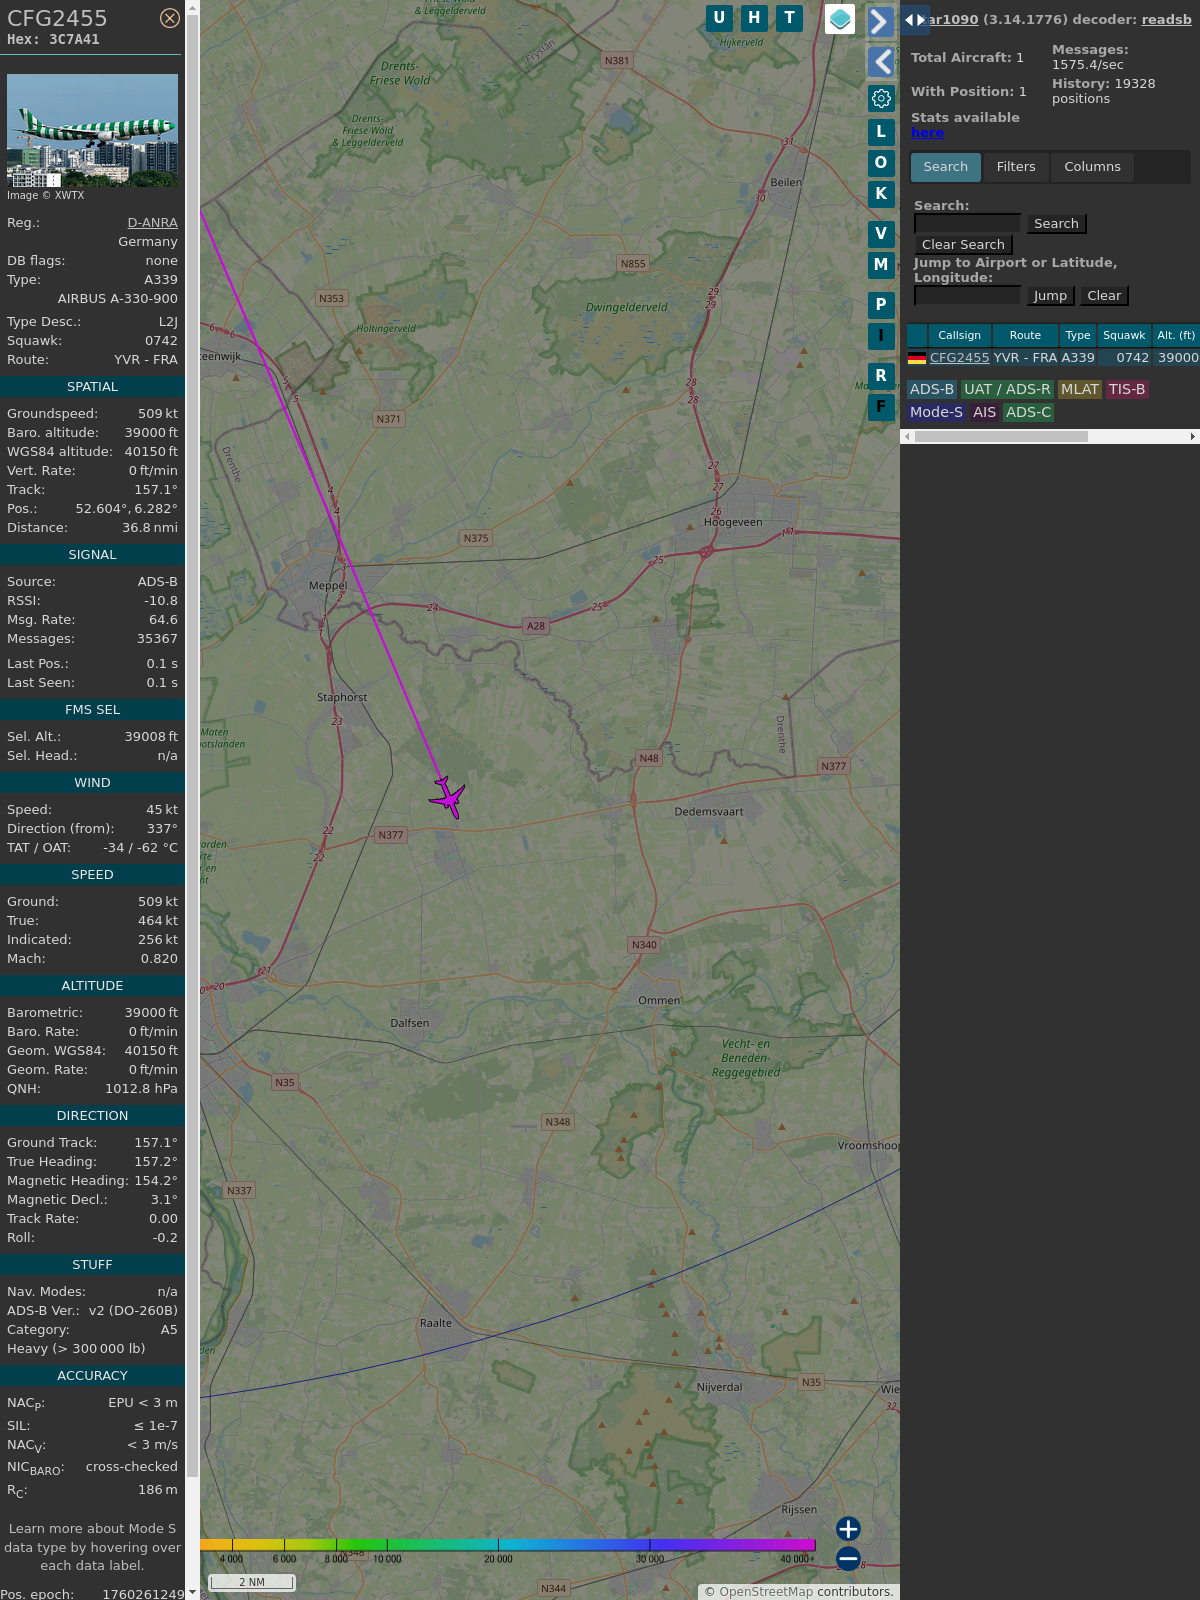Click the right arrow sidebar expand button
Image resolution: width=1200 pixels, height=1600 pixels.
880,22
